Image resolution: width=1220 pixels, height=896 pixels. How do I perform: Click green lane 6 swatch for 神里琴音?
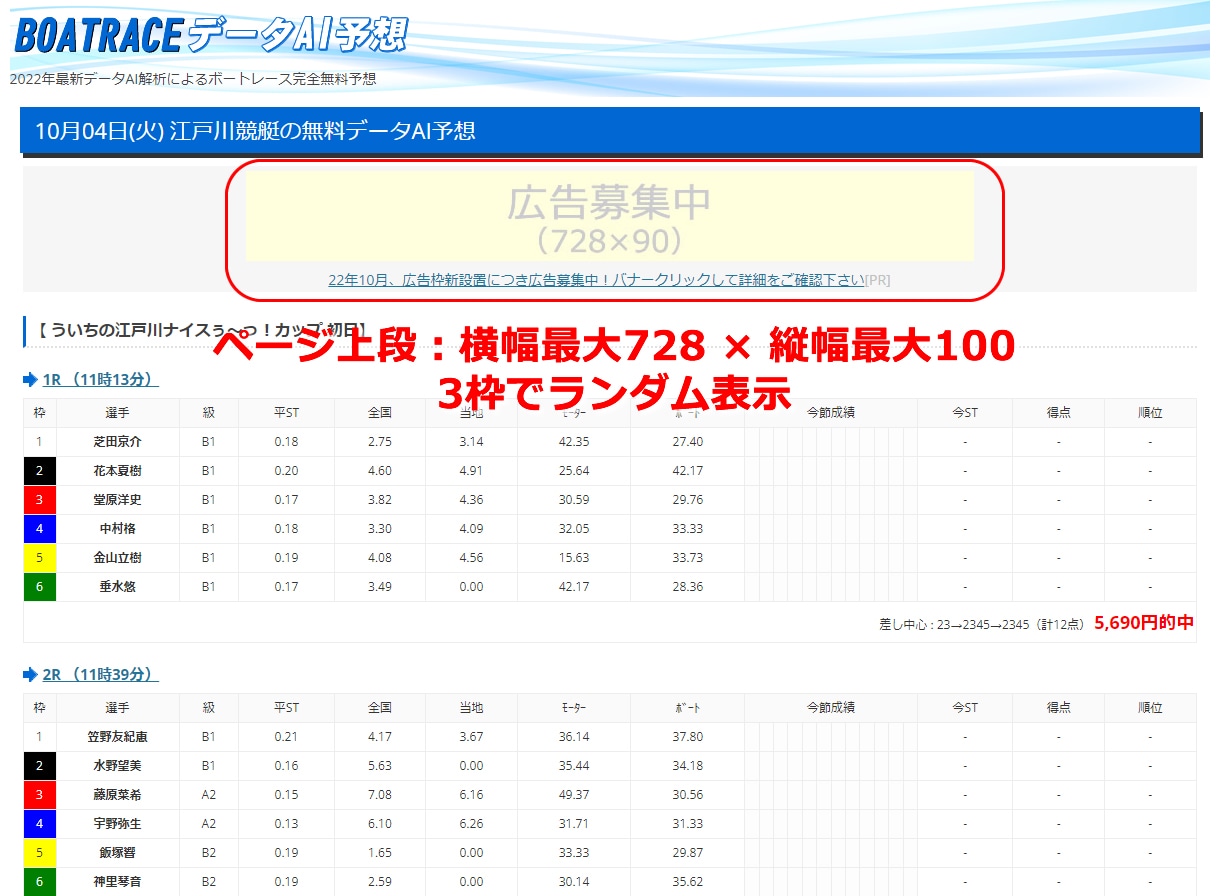[x=40, y=881]
